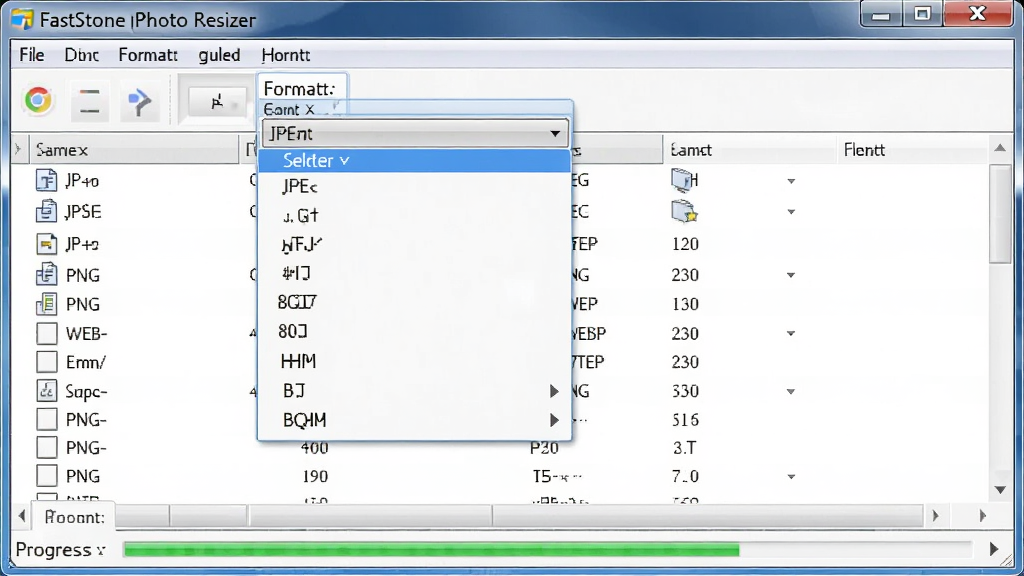Image resolution: width=1024 pixels, height=576 pixels.
Task: Click the Chrome-style colorful circle toolbar icon
Action: coord(38,101)
